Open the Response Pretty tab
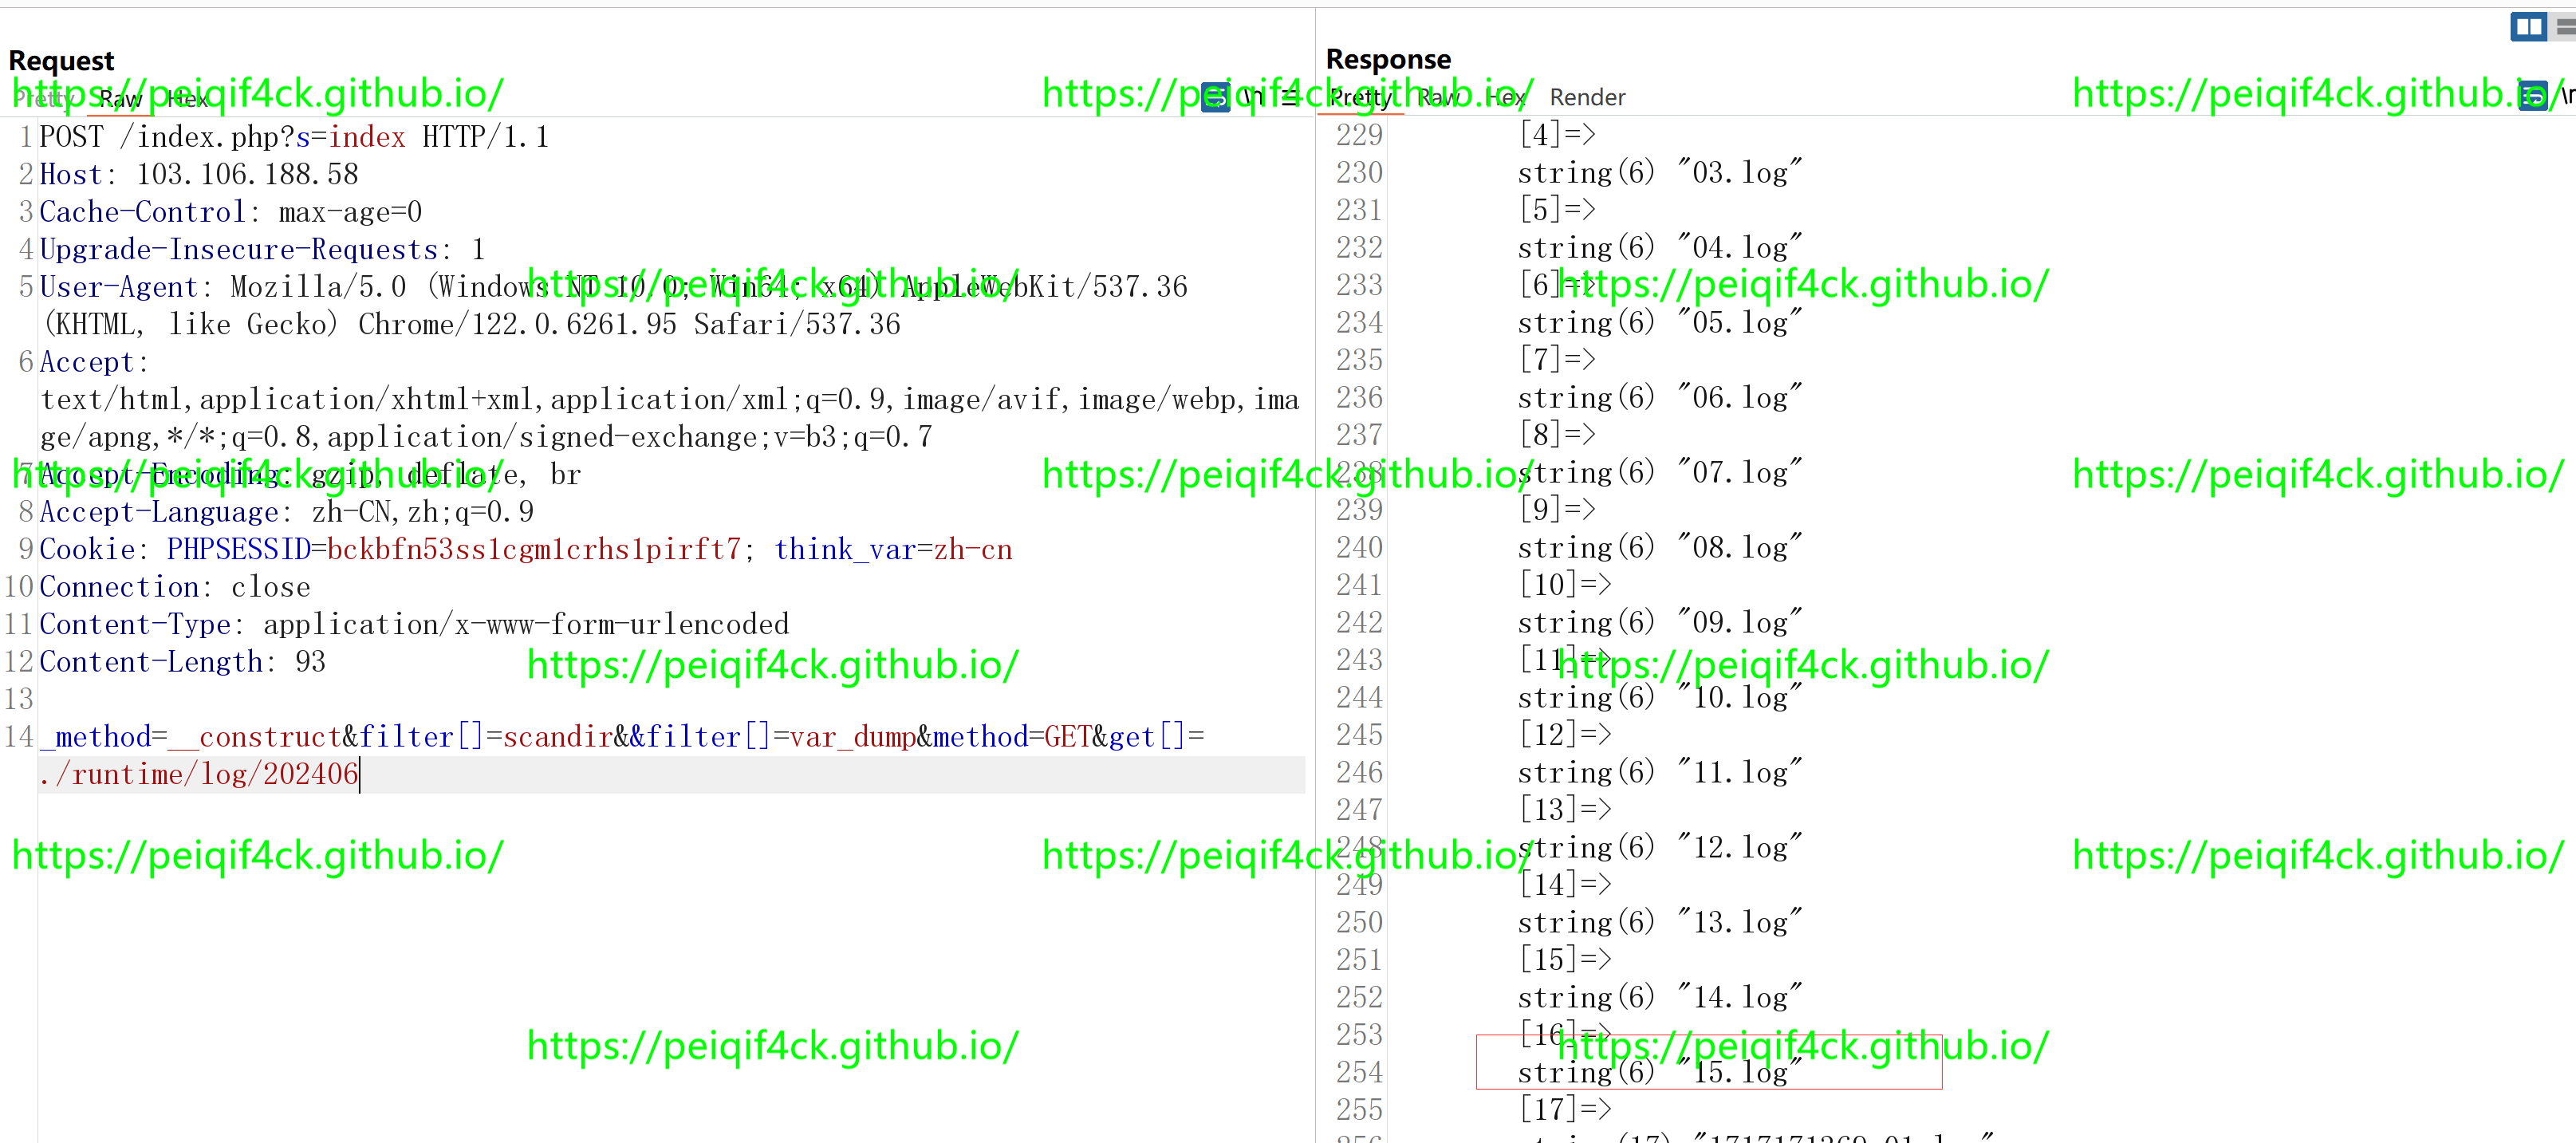Viewport: 2576px width, 1143px height. [1360, 97]
